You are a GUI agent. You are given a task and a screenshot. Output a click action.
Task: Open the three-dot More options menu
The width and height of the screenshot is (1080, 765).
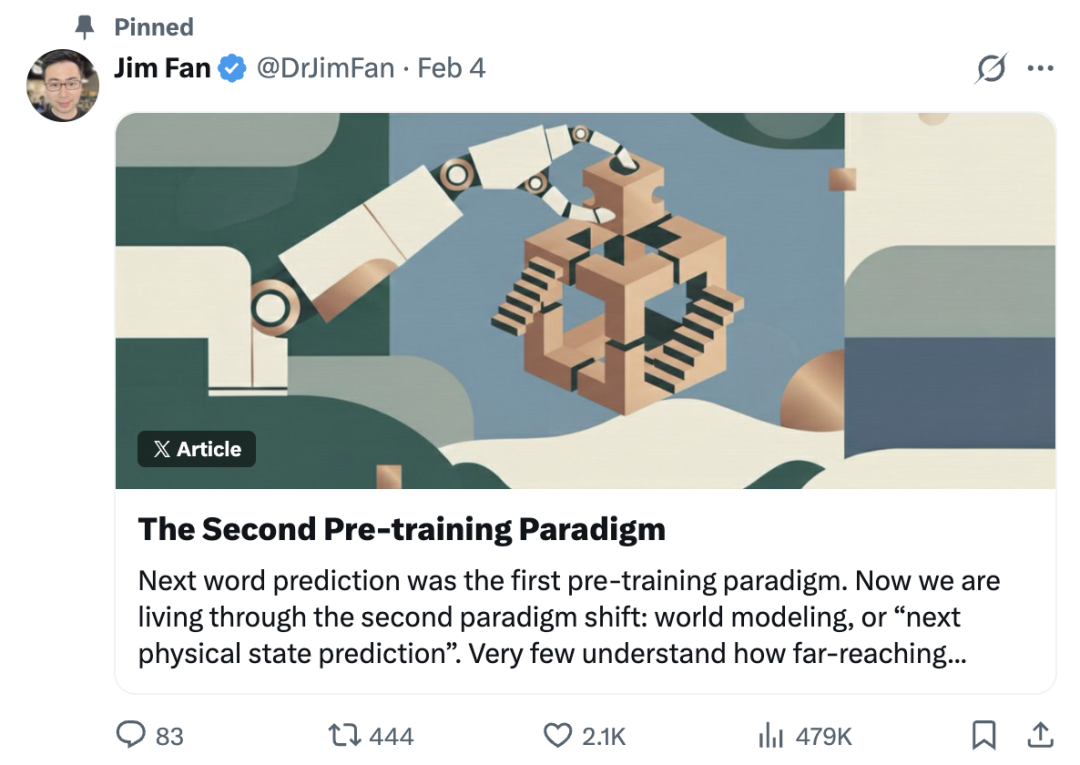[1040, 69]
